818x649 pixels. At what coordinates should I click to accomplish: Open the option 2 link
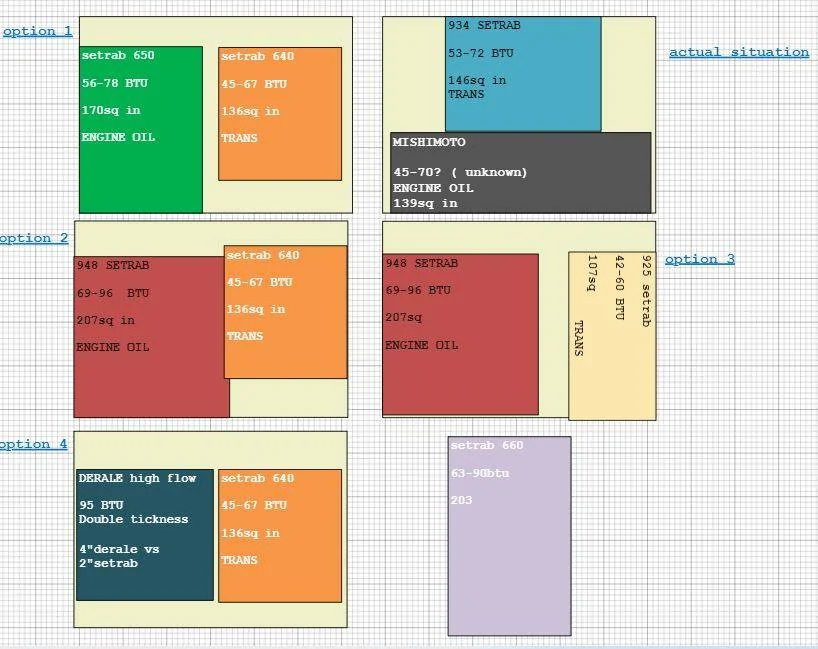34,238
